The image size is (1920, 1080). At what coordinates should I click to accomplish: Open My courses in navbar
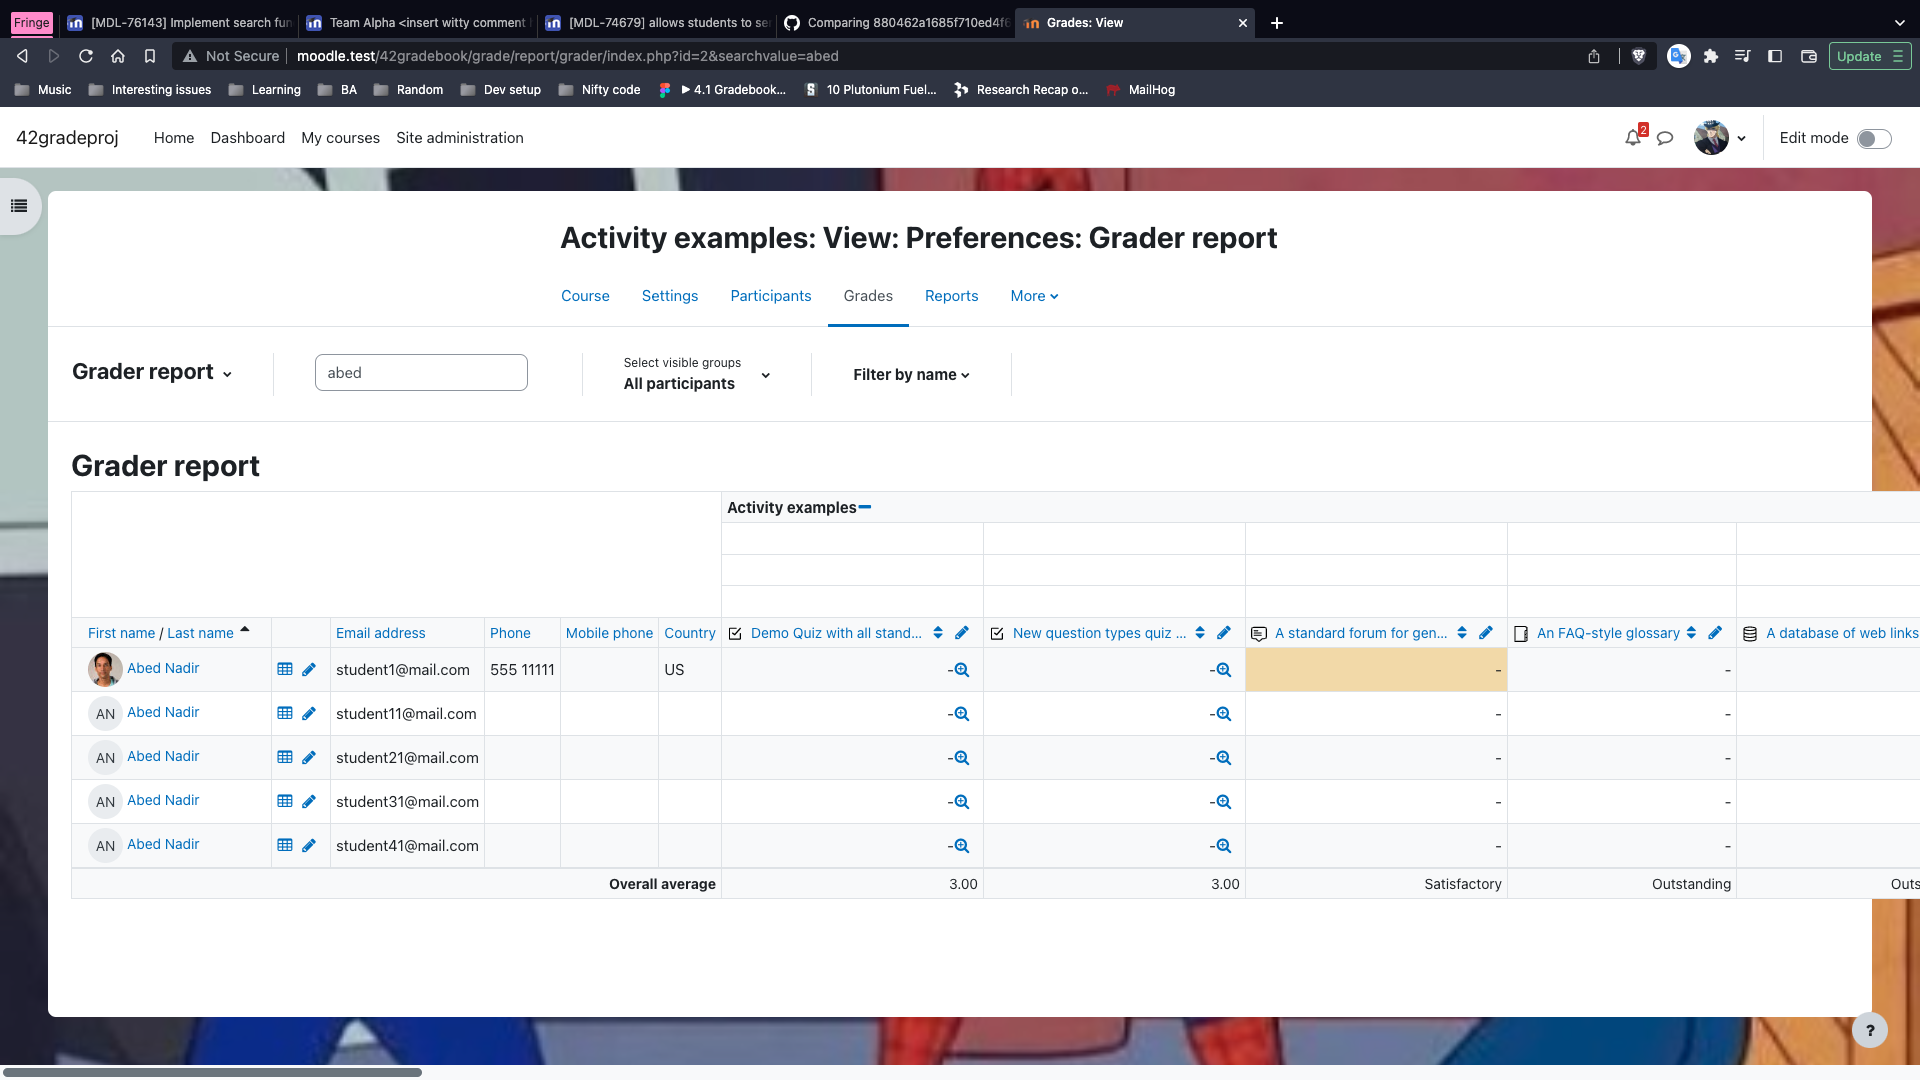point(340,138)
